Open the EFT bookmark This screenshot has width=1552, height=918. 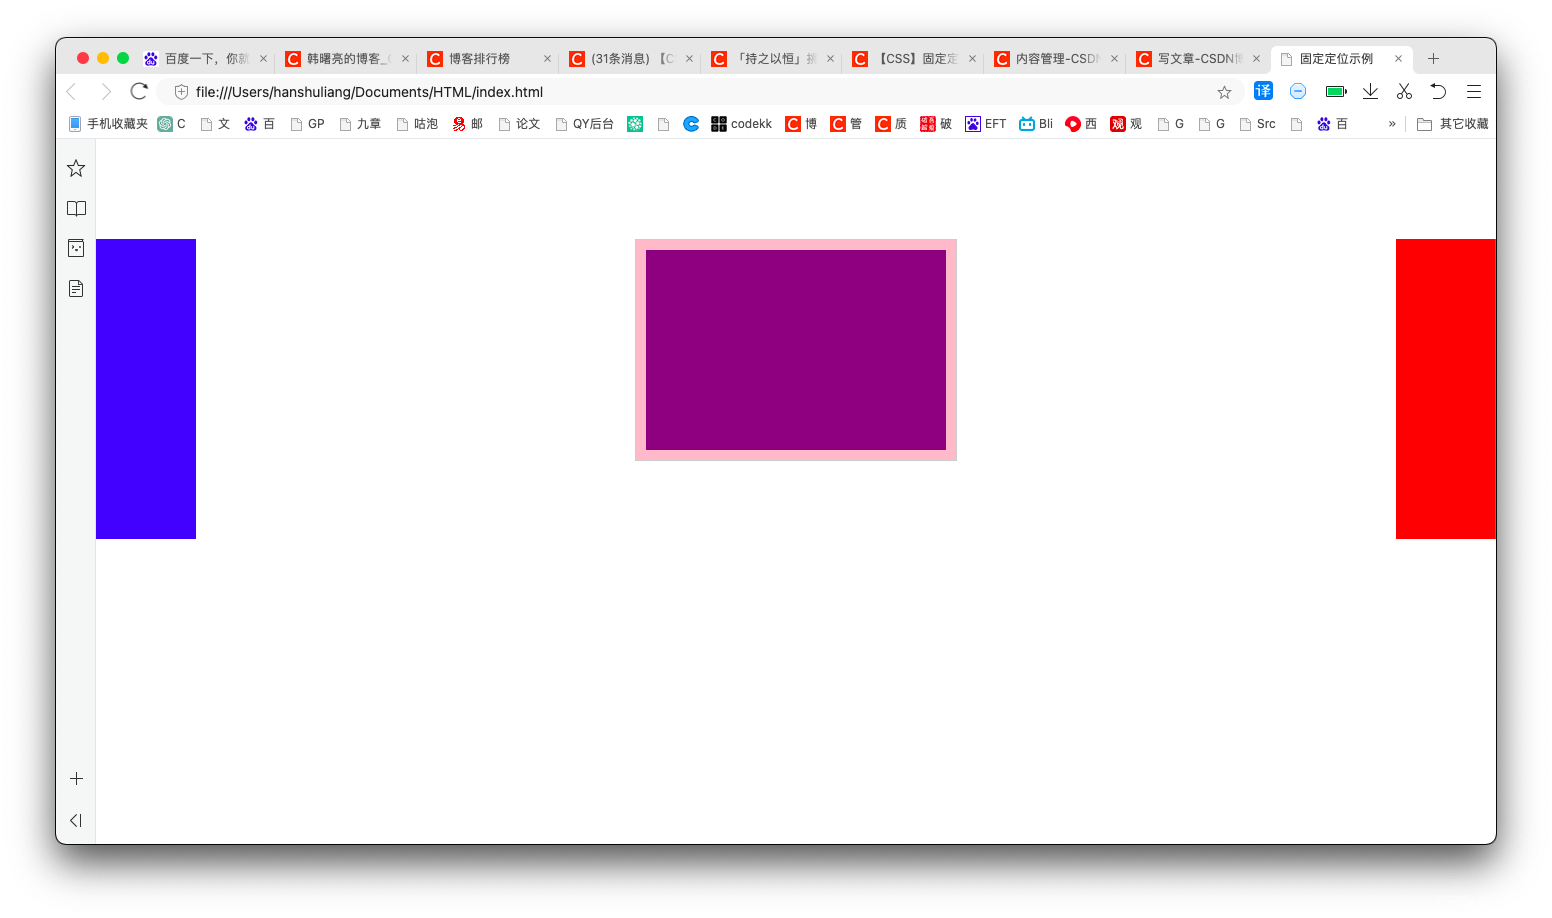click(x=986, y=124)
